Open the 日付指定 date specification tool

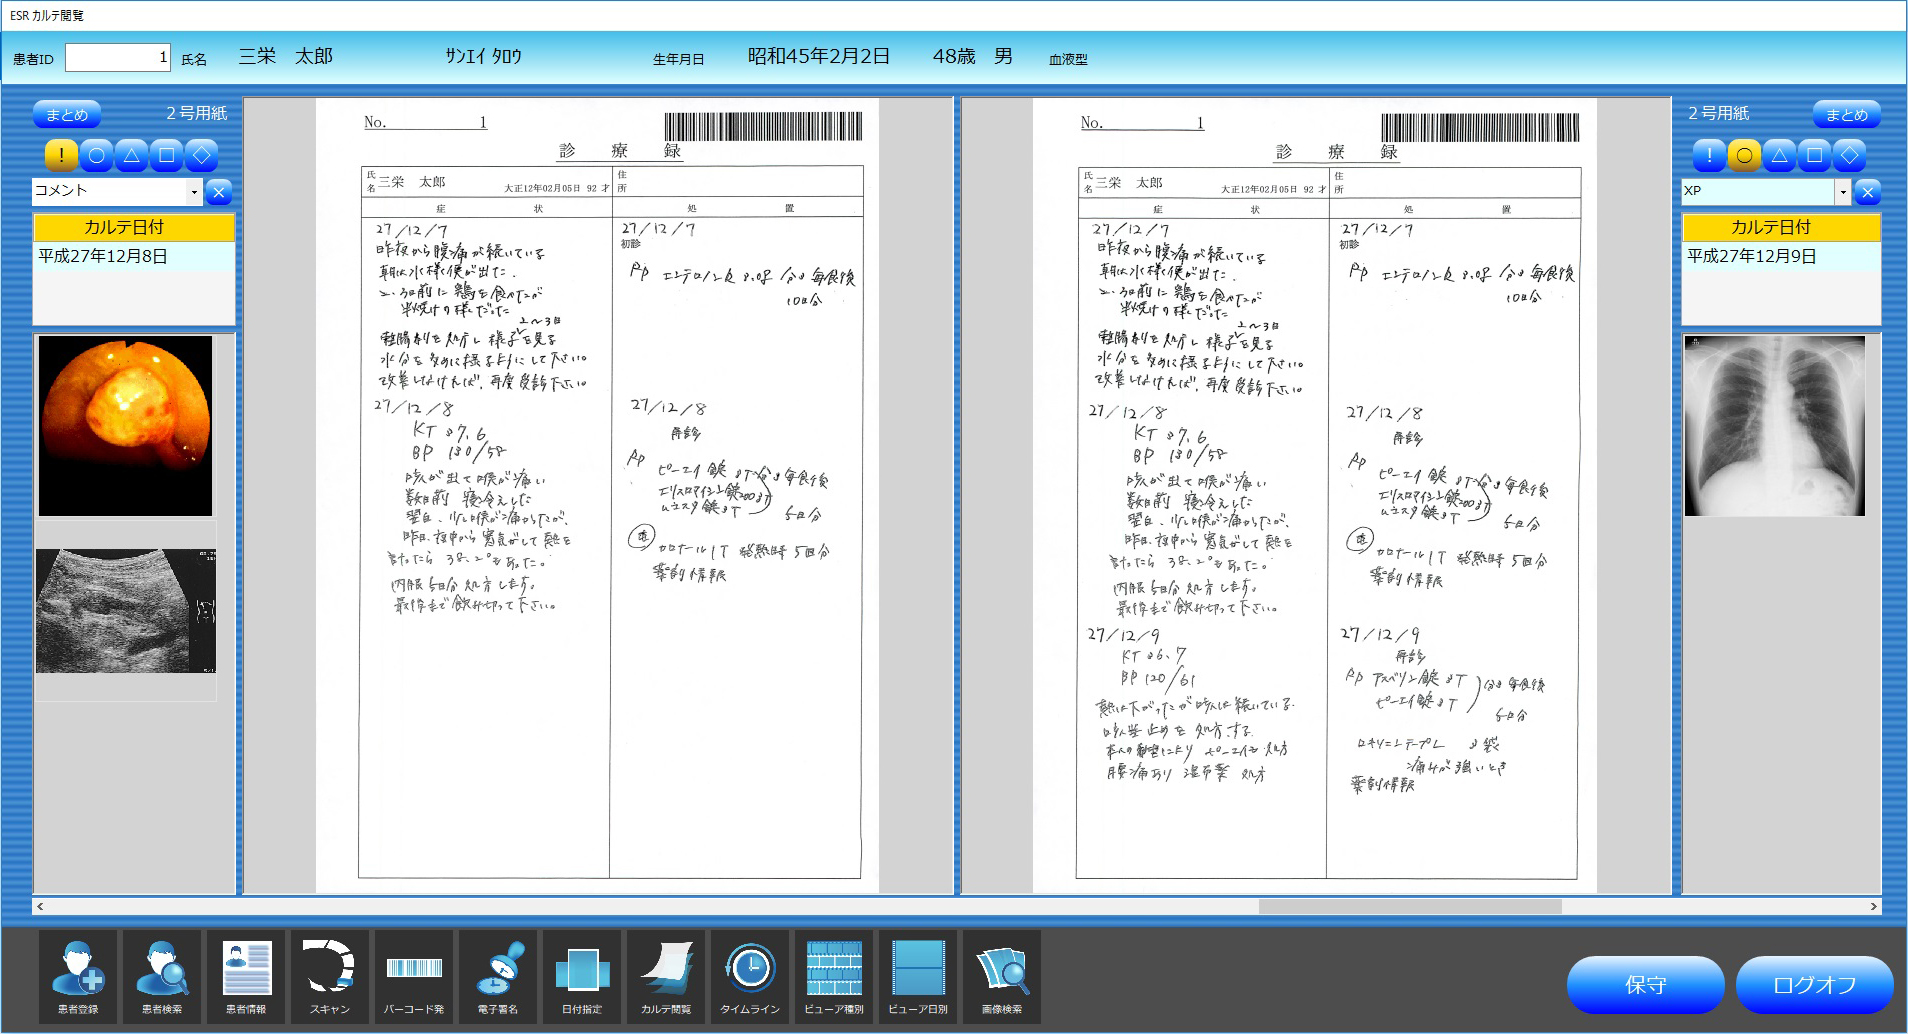(582, 975)
